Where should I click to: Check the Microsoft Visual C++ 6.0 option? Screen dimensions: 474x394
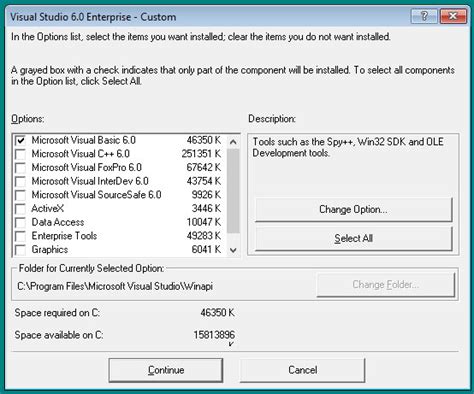click(20, 154)
